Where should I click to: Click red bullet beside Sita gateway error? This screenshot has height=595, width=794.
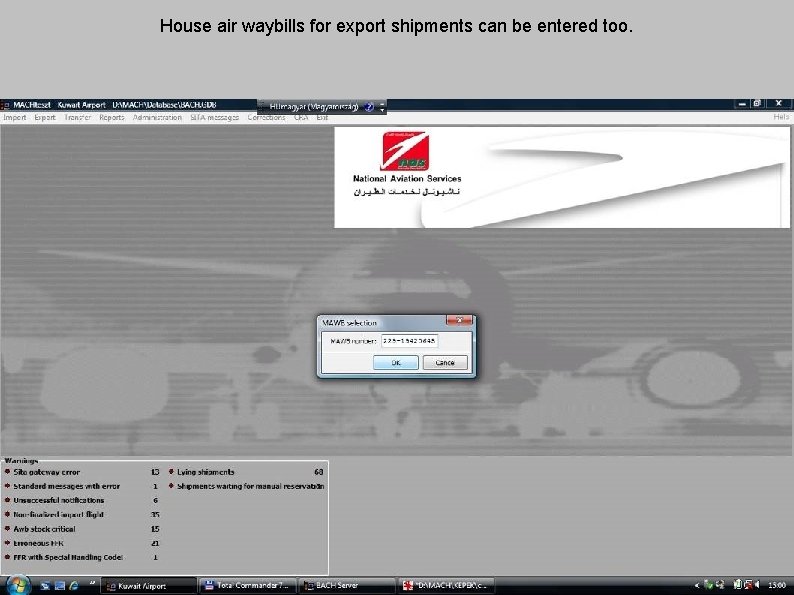[x=7, y=471]
